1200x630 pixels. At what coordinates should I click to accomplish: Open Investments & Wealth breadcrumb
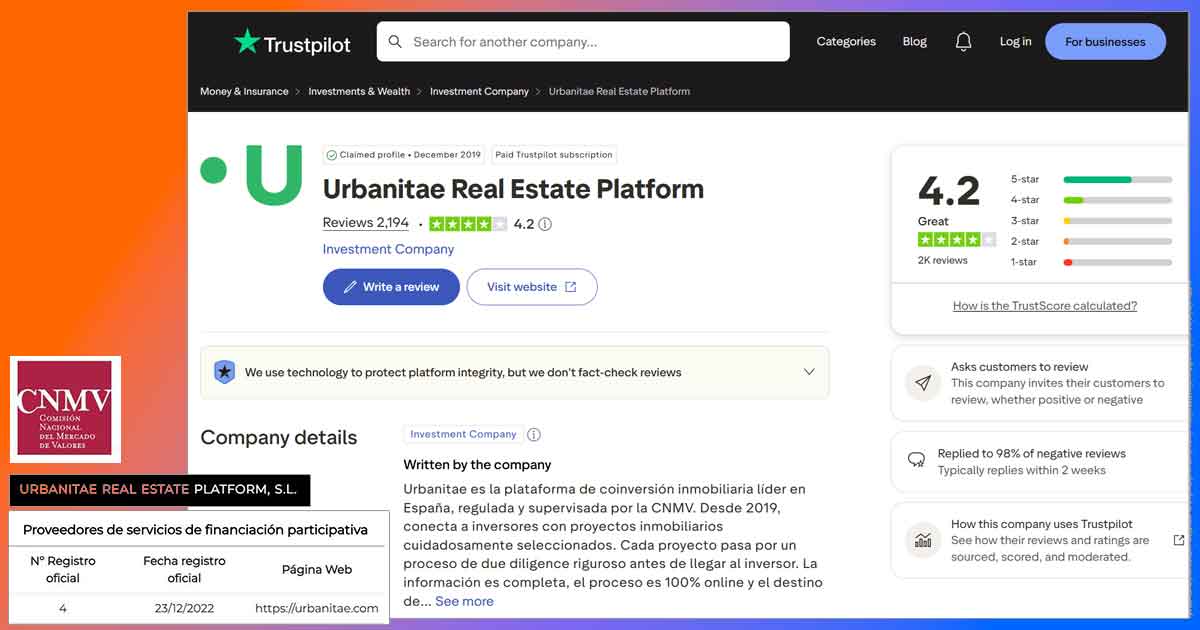(x=359, y=91)
